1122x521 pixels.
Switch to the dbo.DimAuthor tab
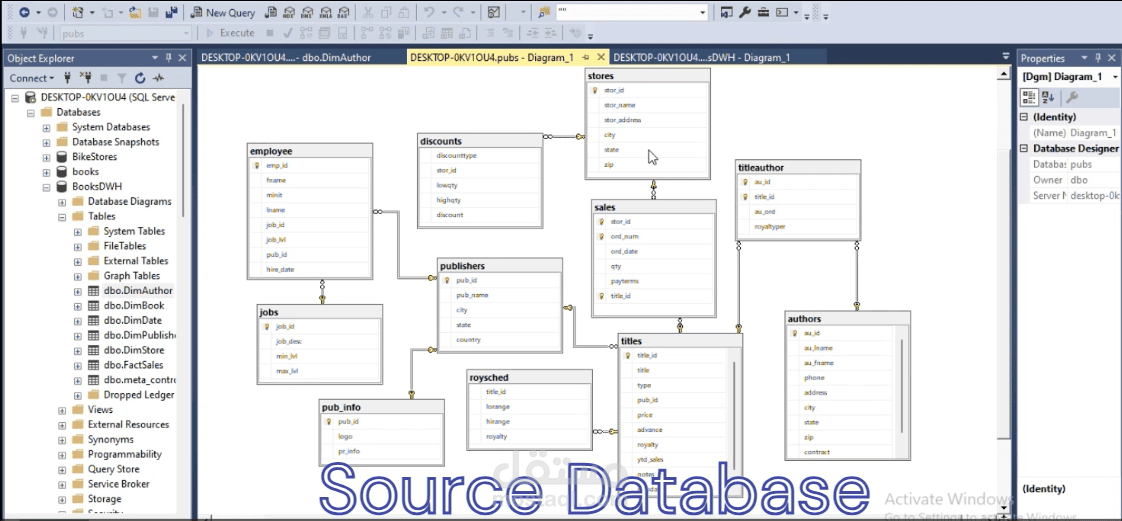point(286,58)
